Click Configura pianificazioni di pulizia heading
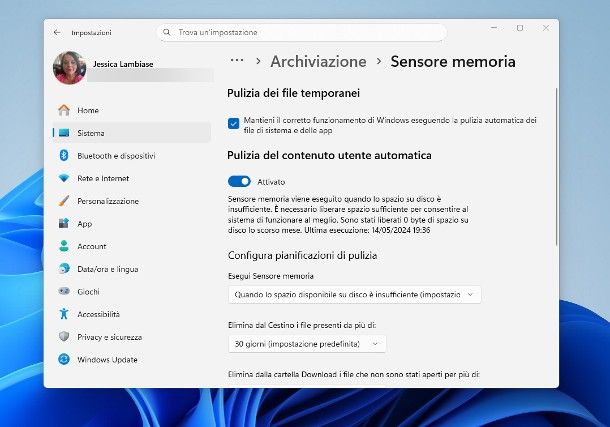Viewport: 610px width, 427px height. (302, 256)
